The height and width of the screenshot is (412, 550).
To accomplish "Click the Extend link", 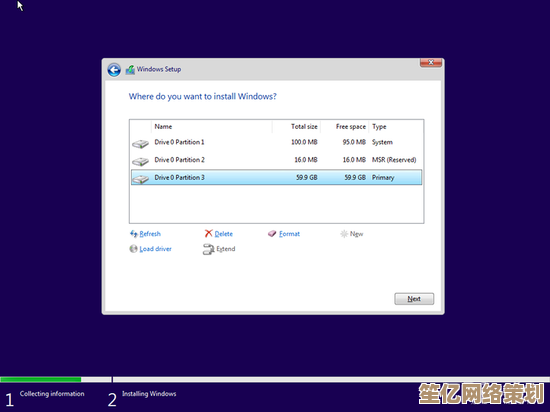I will point(226,249).
